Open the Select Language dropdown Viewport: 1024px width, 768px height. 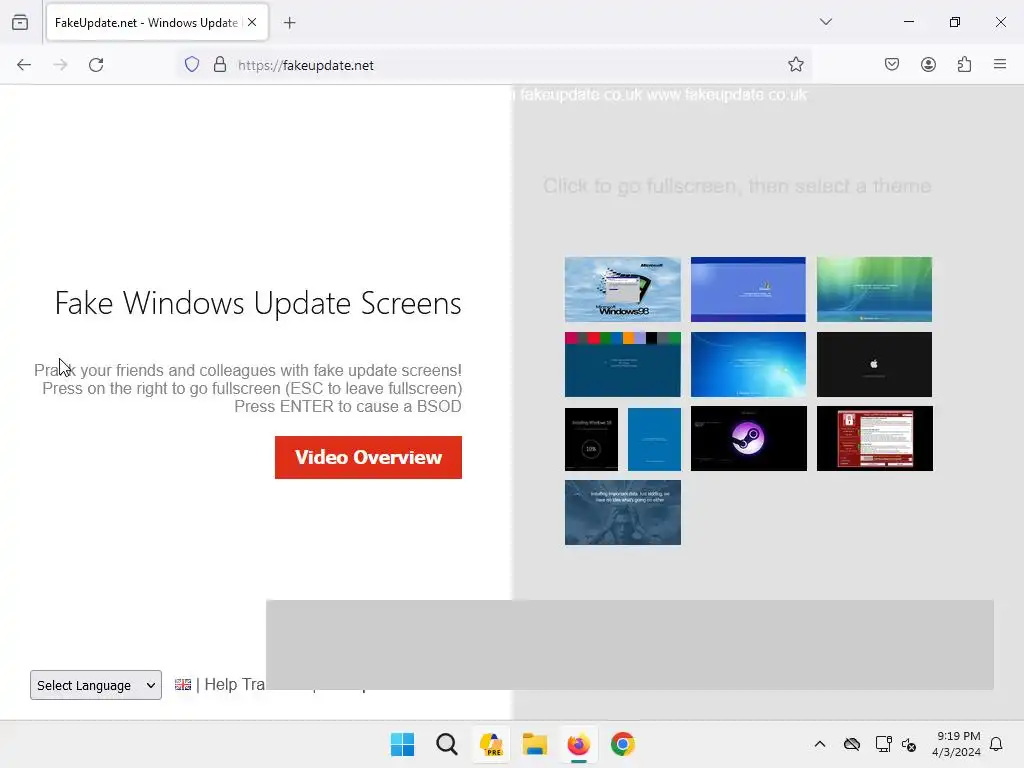click(96, 685)
